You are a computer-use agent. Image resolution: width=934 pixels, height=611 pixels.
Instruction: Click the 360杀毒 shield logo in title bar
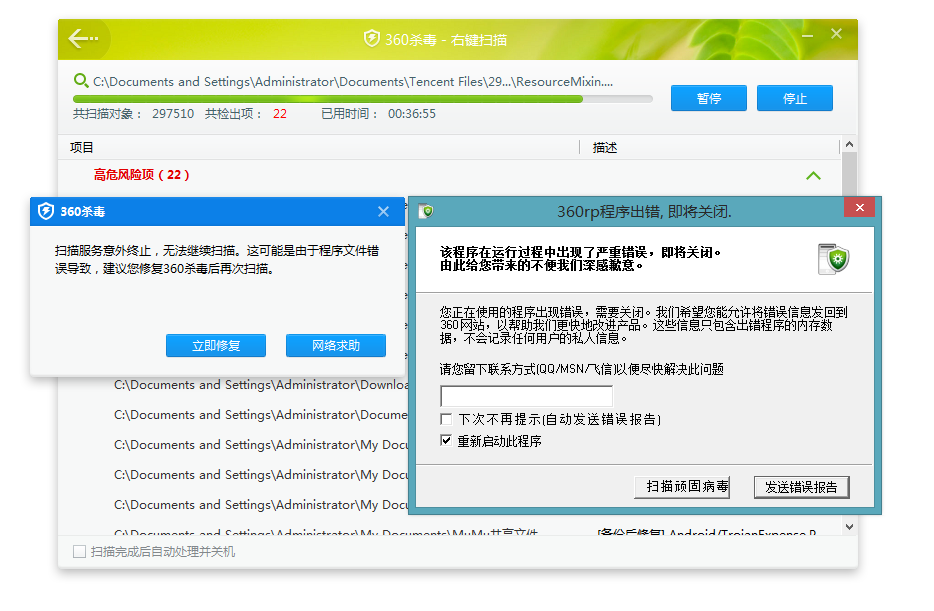coord(371,39)
